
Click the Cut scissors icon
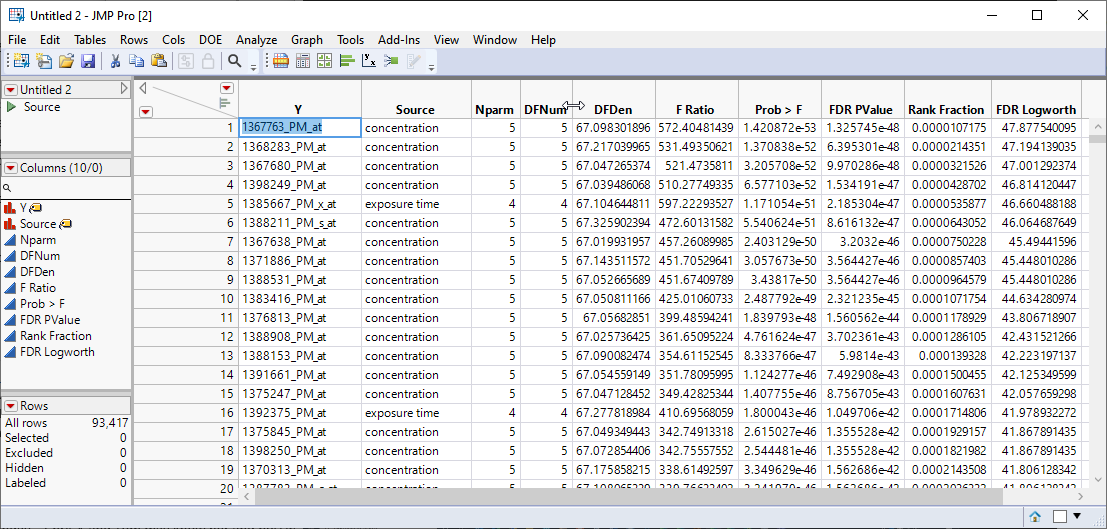(x=116, y=61)
